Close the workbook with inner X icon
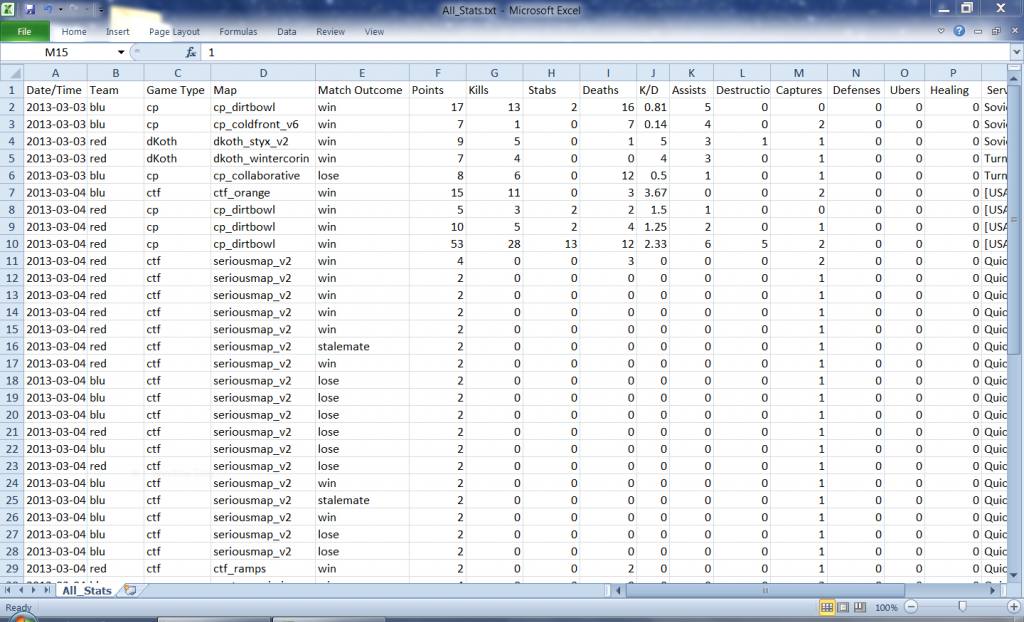Image resolution: width=1024 pixels, height=622 pixels. click(1014, 31)
